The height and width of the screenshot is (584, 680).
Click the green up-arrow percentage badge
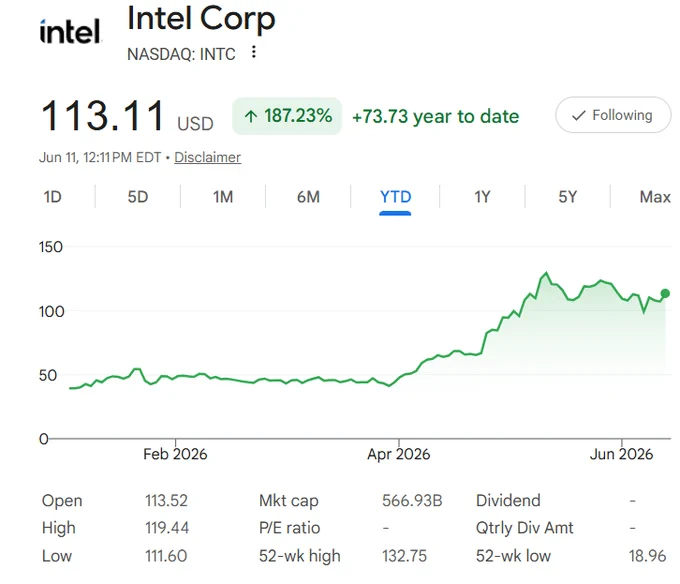click(x=287, y=116)
